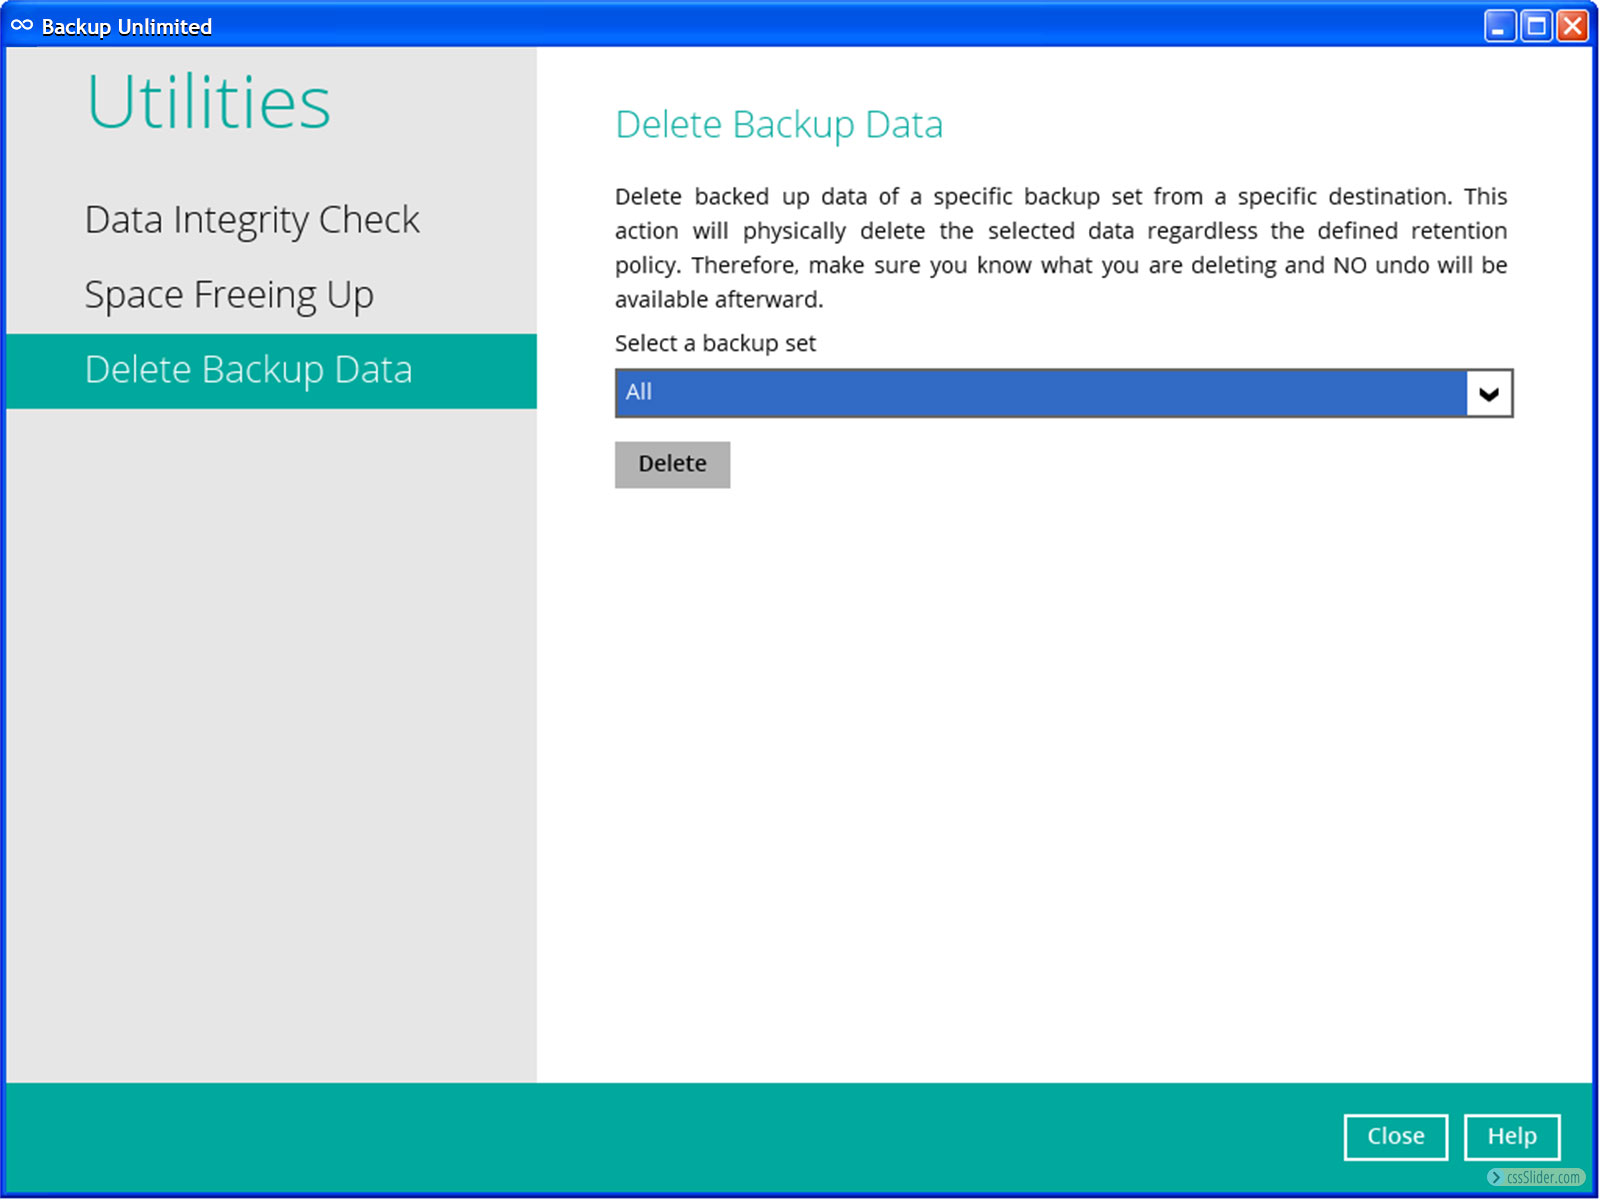1600x1200 pixels.
Task: Select Delete Backup Data in the sidebar
Action: click(249, 370)
